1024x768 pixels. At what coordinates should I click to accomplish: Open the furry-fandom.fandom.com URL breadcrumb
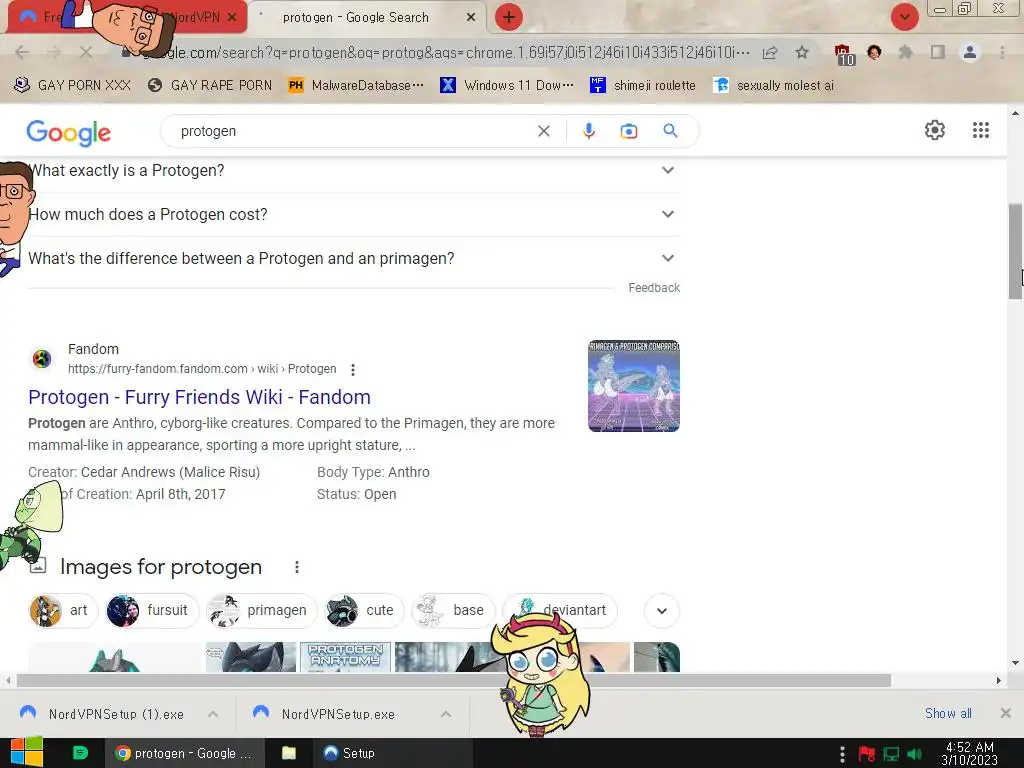pyautogui.click(x=202, y=369)
